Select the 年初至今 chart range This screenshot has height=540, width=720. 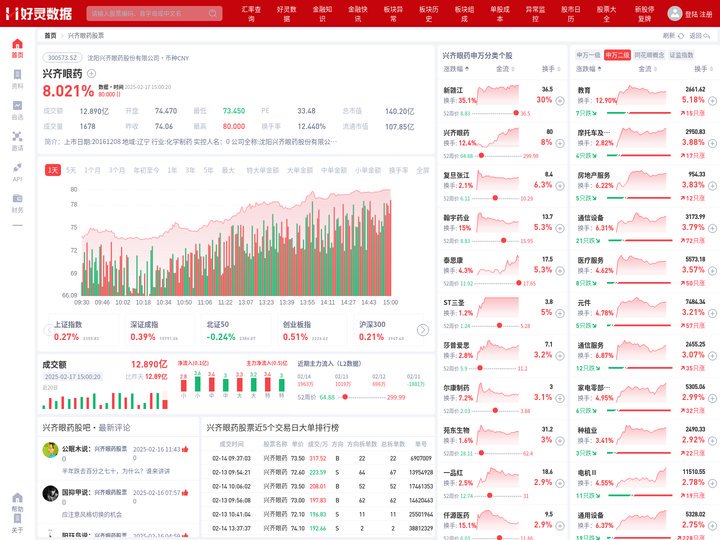146,170
